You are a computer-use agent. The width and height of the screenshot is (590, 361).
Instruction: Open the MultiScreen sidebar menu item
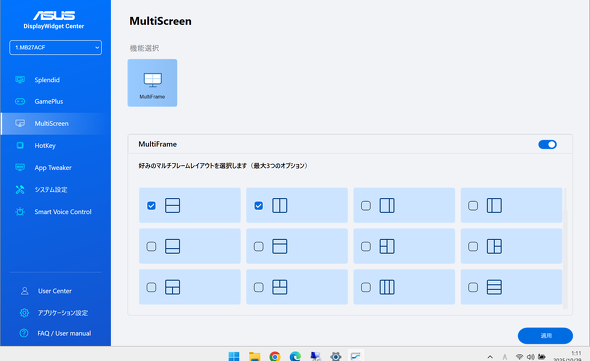pyautogui.click(x=56, y=123)
